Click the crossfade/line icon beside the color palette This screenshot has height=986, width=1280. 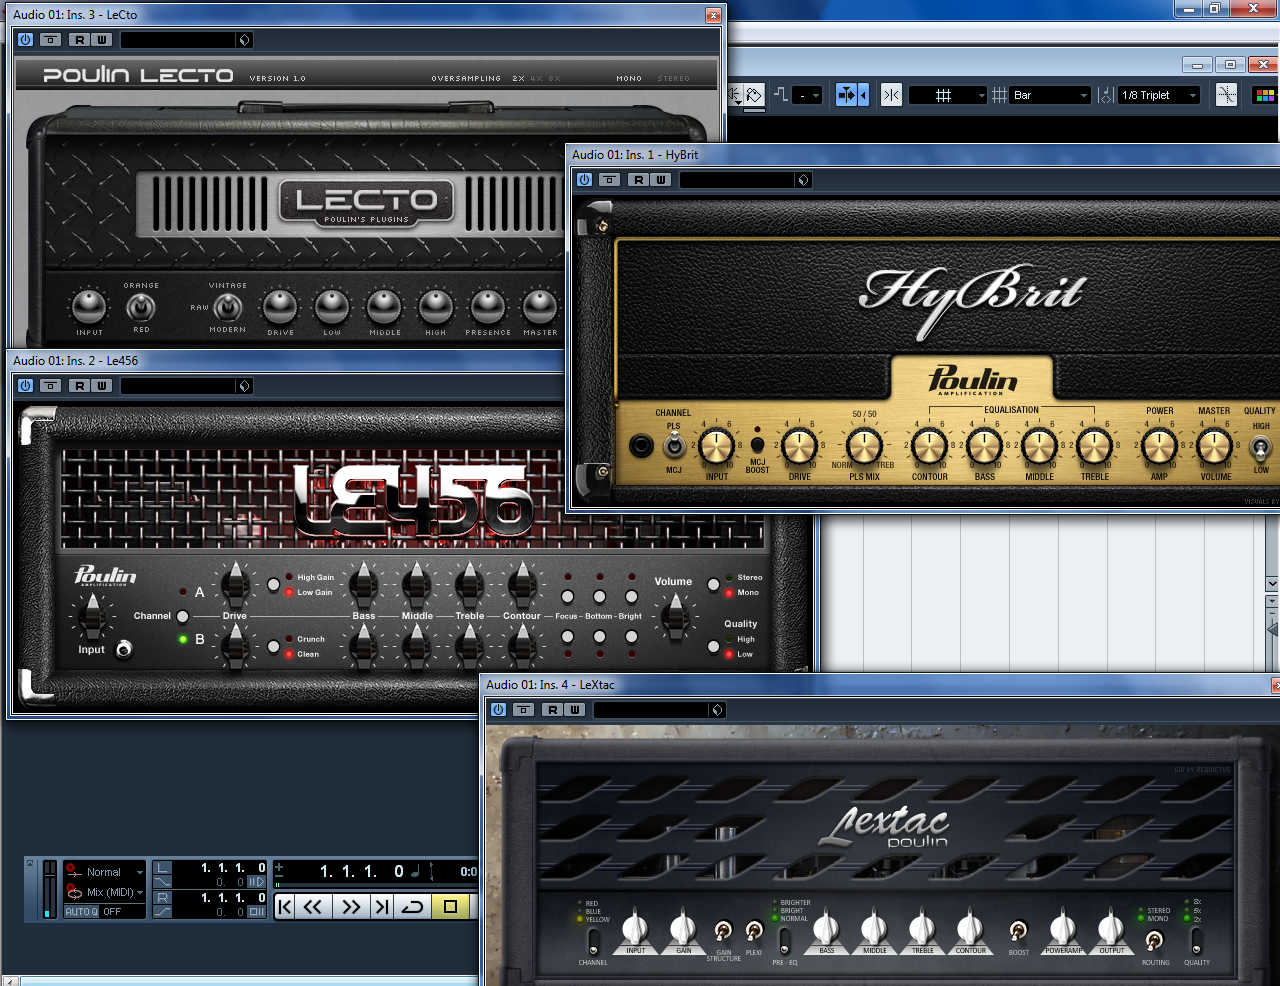pos(1226,94)
